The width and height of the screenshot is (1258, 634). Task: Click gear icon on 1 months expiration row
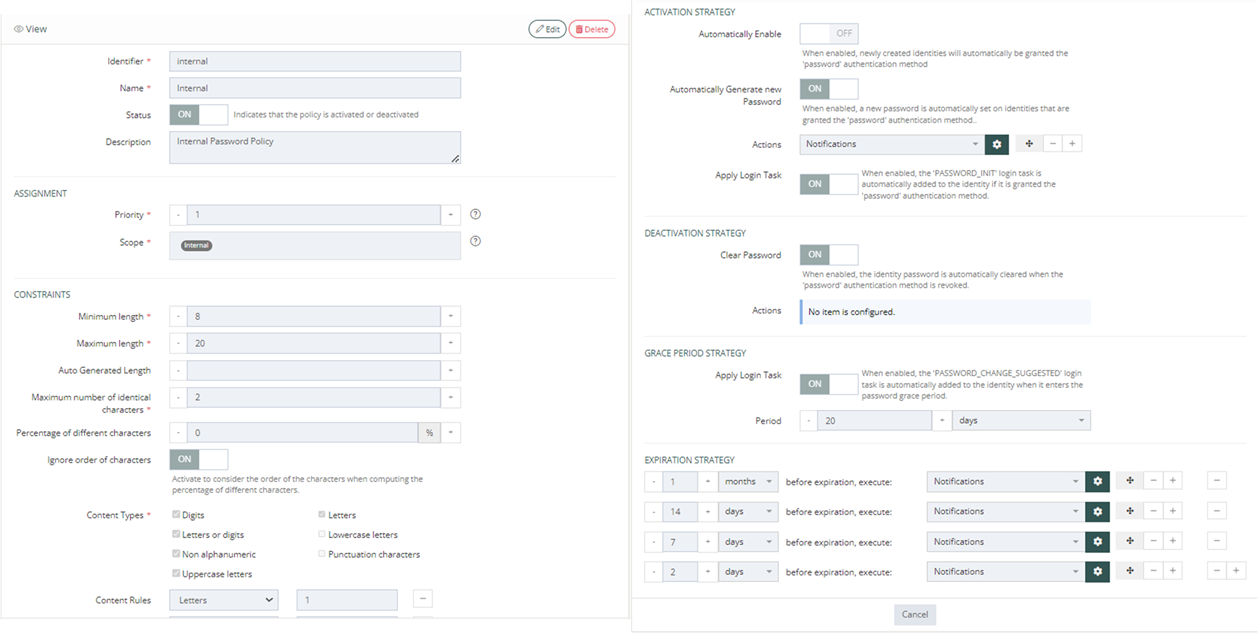click(1097, 482)
